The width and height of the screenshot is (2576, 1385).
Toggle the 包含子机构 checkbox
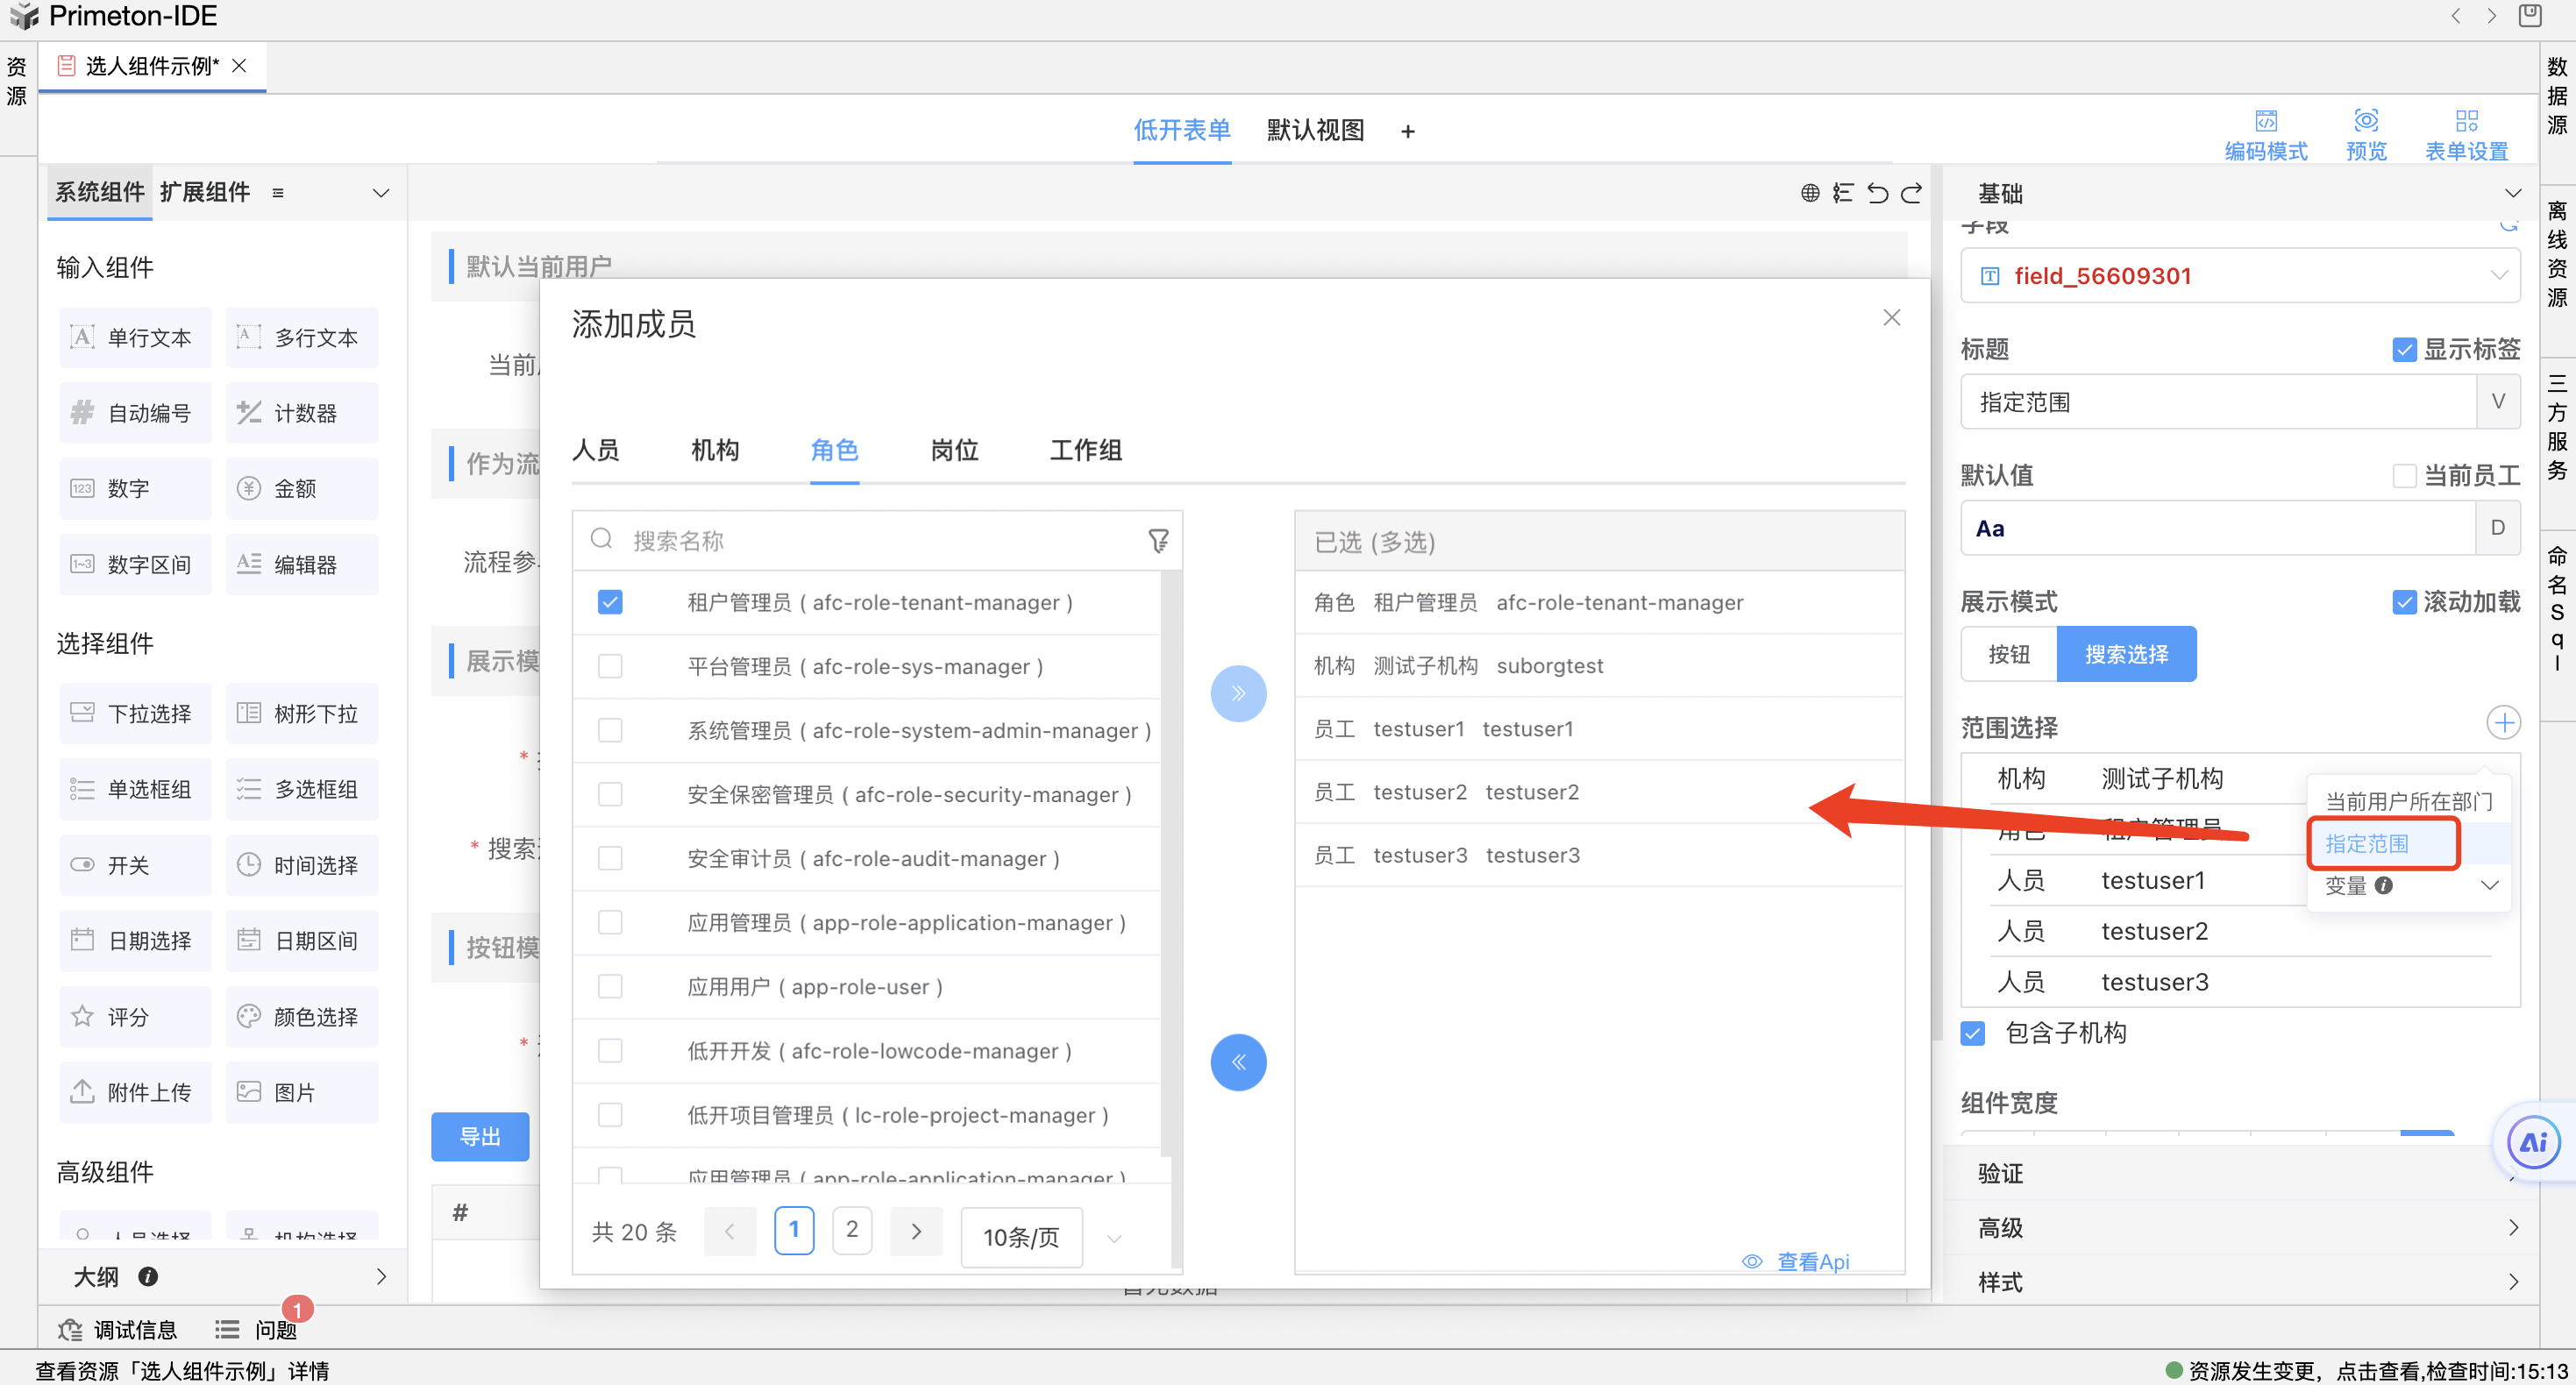1972,1033
